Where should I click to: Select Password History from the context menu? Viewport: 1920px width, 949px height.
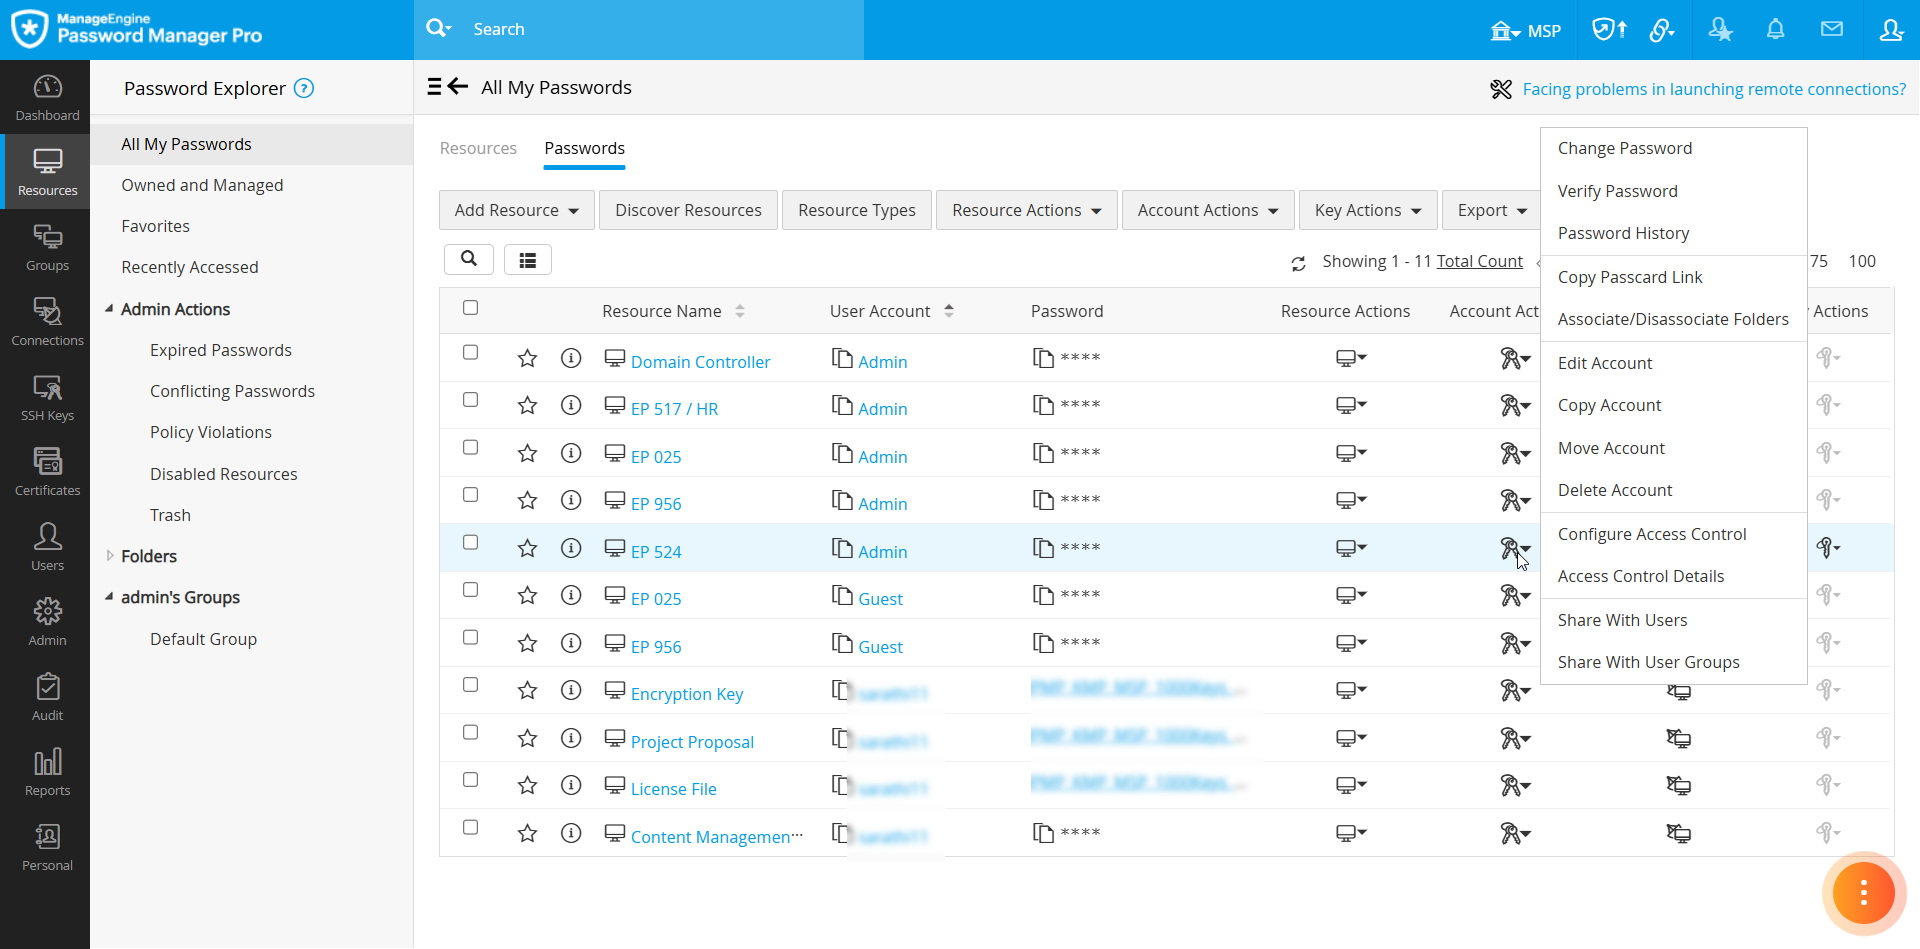pyautogui.click(x=1622, y=232)
